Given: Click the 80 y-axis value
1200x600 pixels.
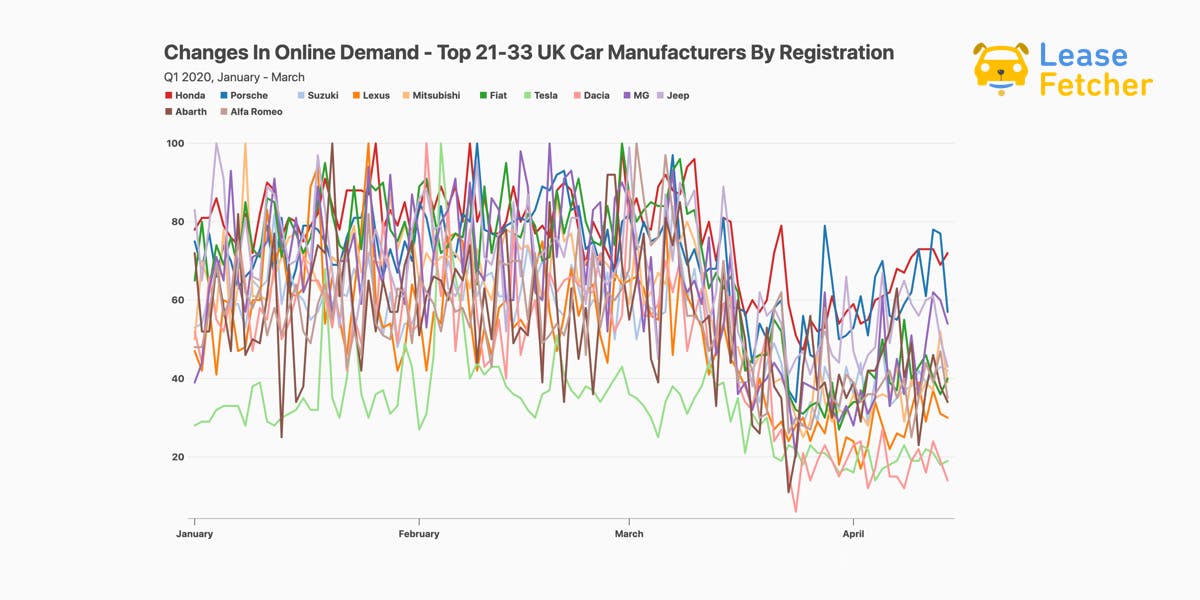Looking at the screenshot, I should tap(179, 222).
